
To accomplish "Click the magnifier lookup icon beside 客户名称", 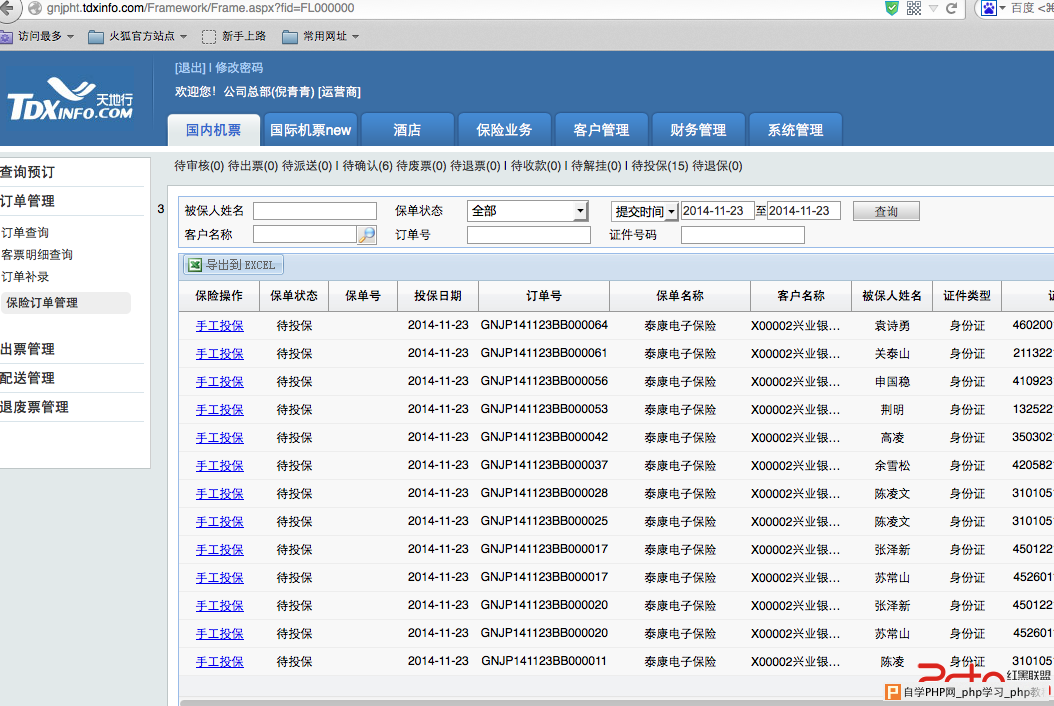I will tap(367, 235).
